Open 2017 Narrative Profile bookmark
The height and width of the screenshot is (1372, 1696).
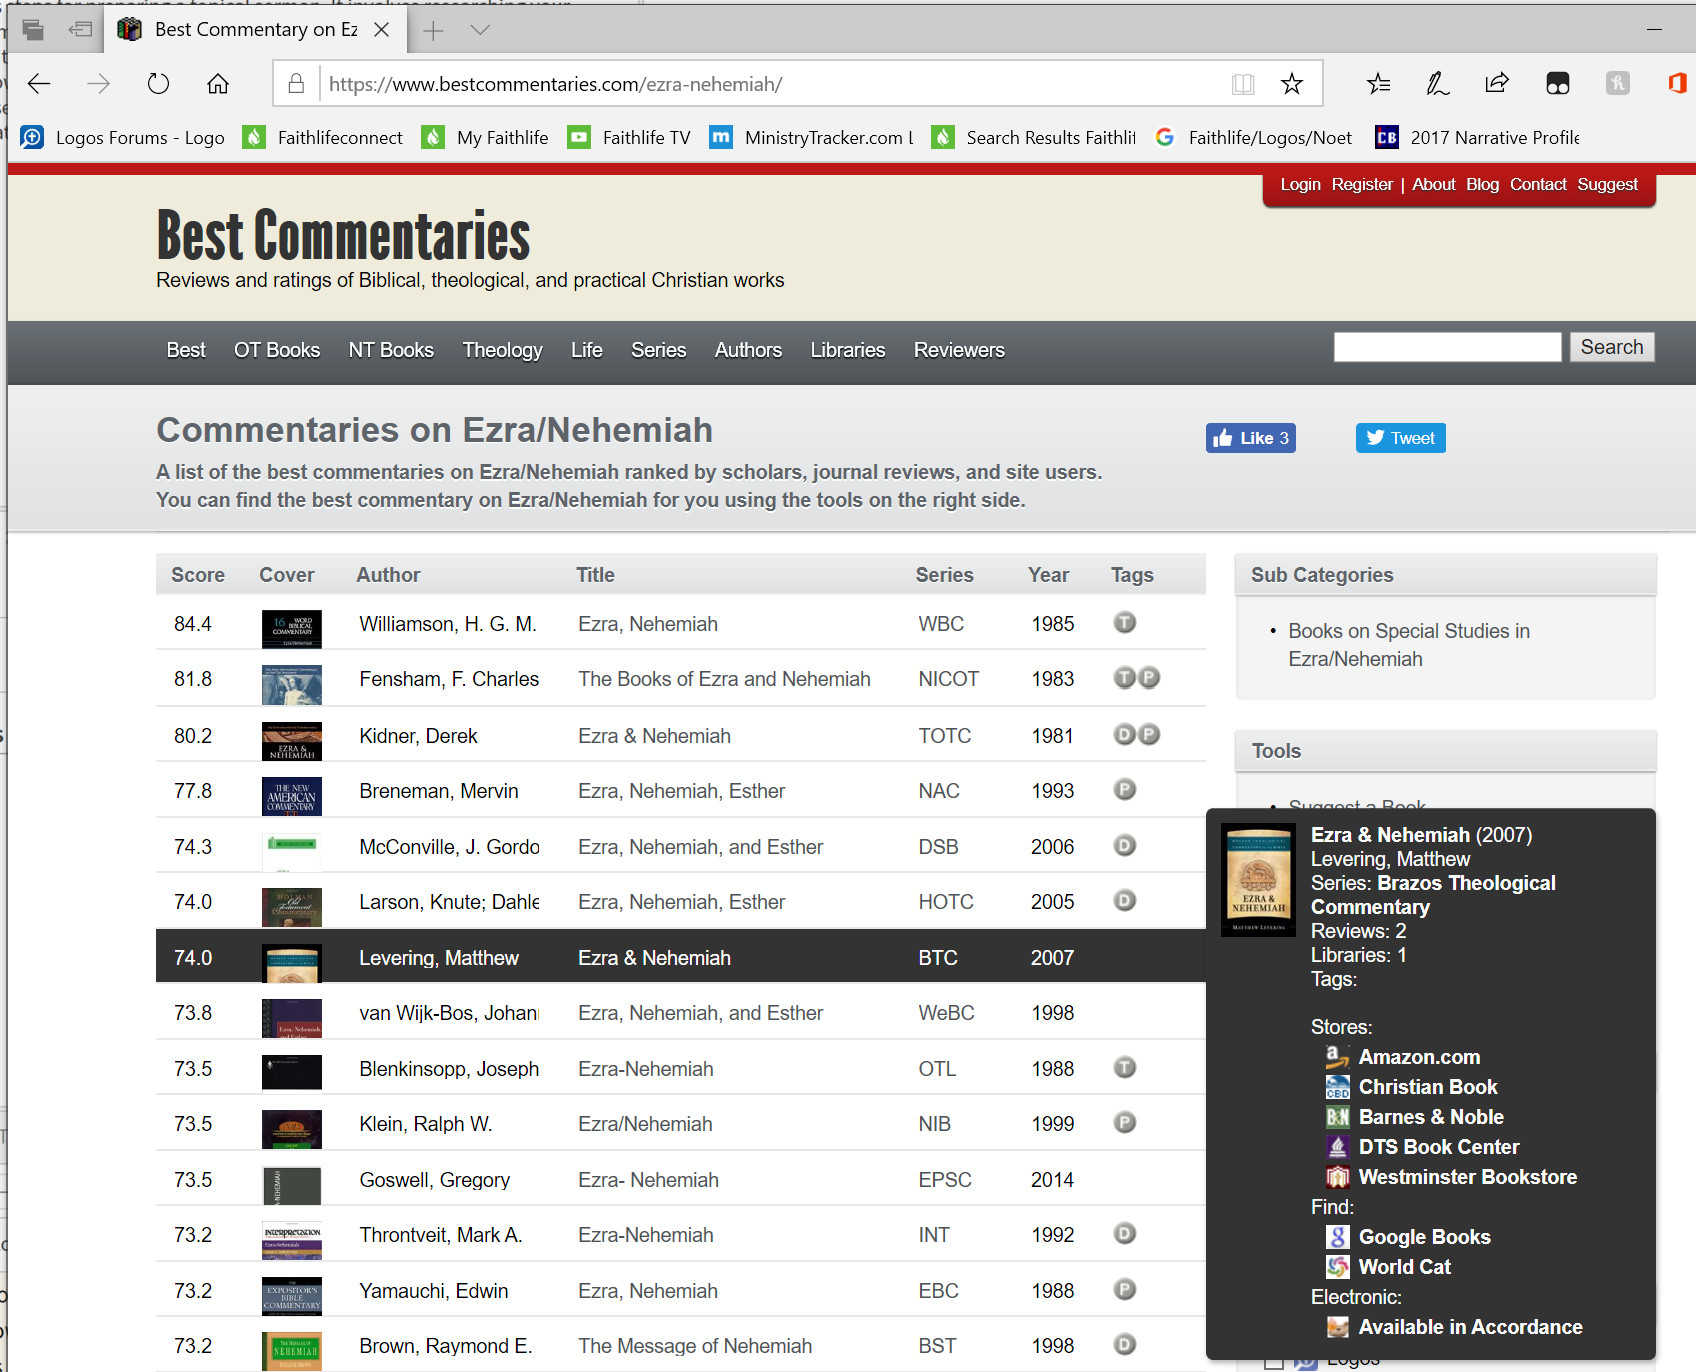tap(1477, 138)
